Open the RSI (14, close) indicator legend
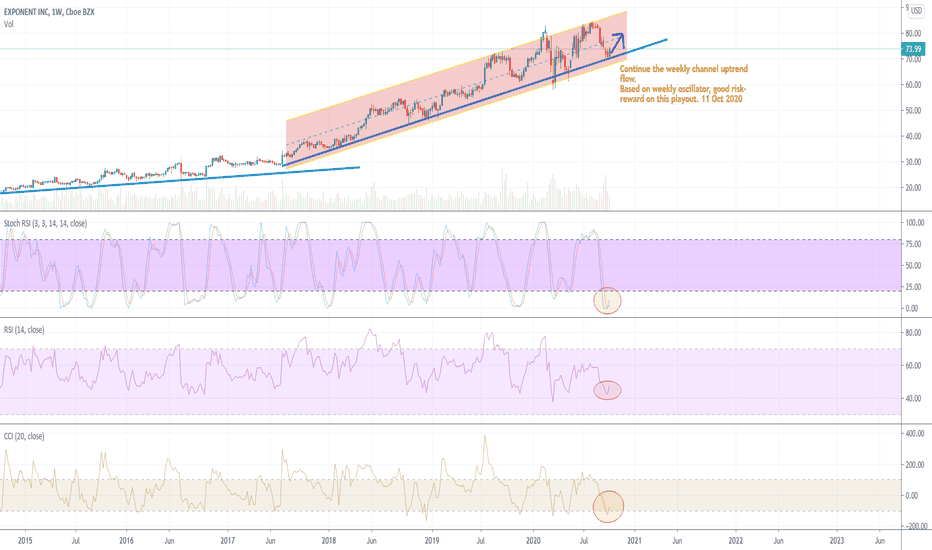 24,330
